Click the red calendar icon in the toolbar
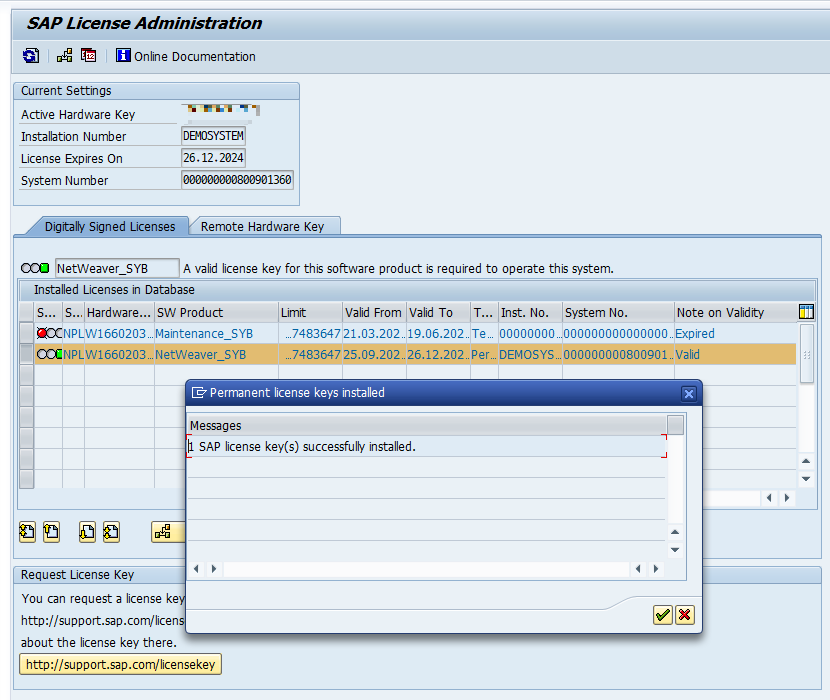The image size is (830, 700). coord(88,56)
